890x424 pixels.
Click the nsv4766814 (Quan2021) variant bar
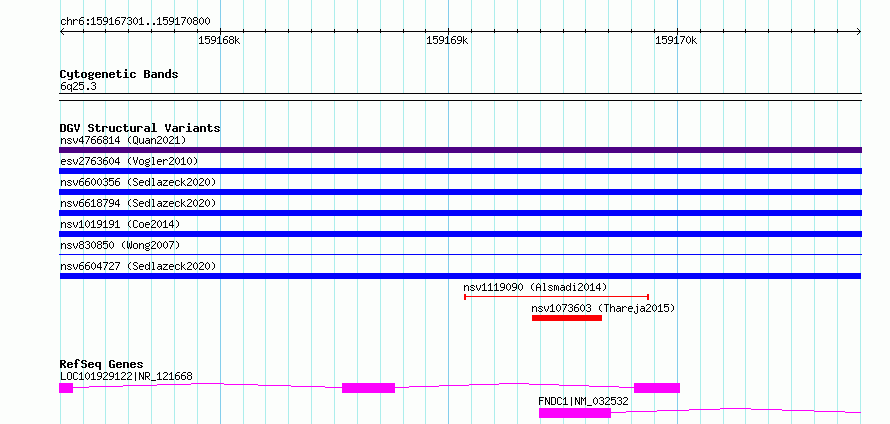click(460, 150)
